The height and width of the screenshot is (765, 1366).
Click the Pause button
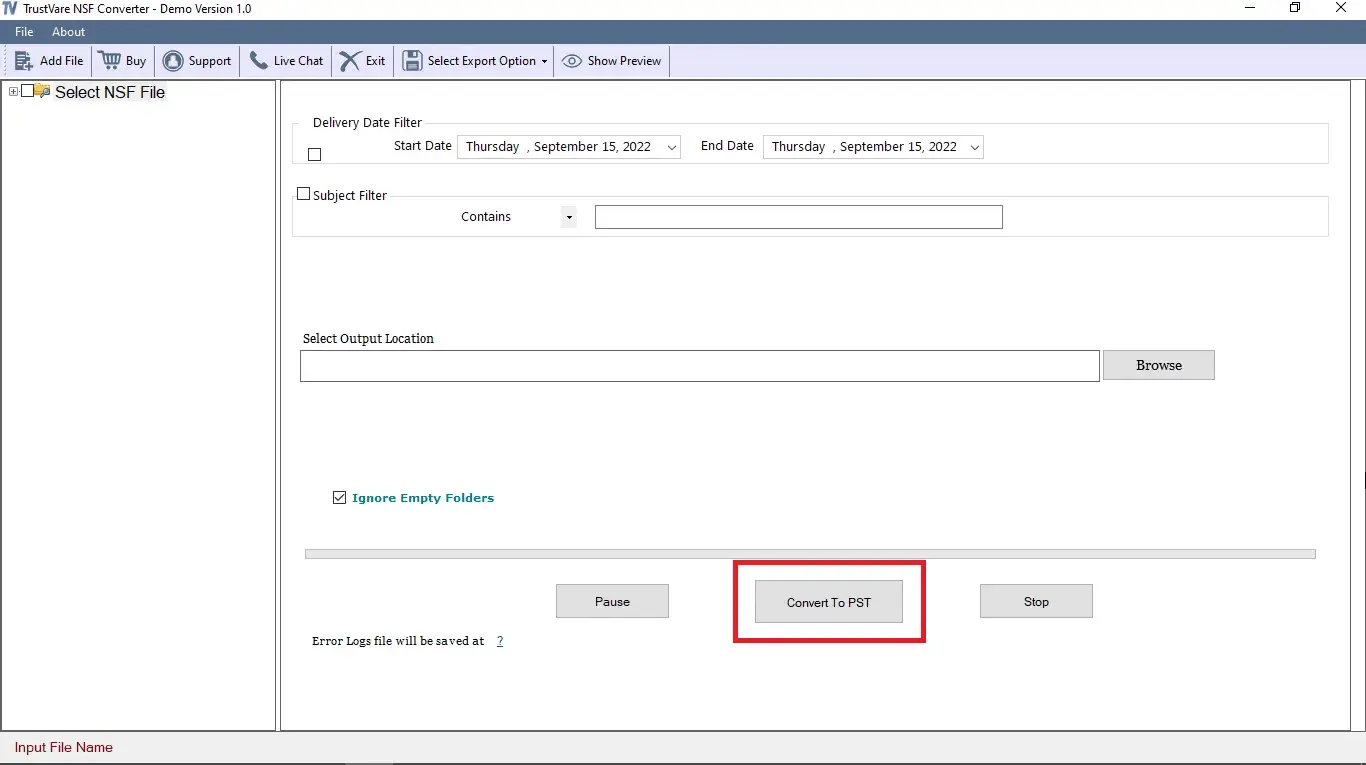pyautogui.click(x=612, y=601)
